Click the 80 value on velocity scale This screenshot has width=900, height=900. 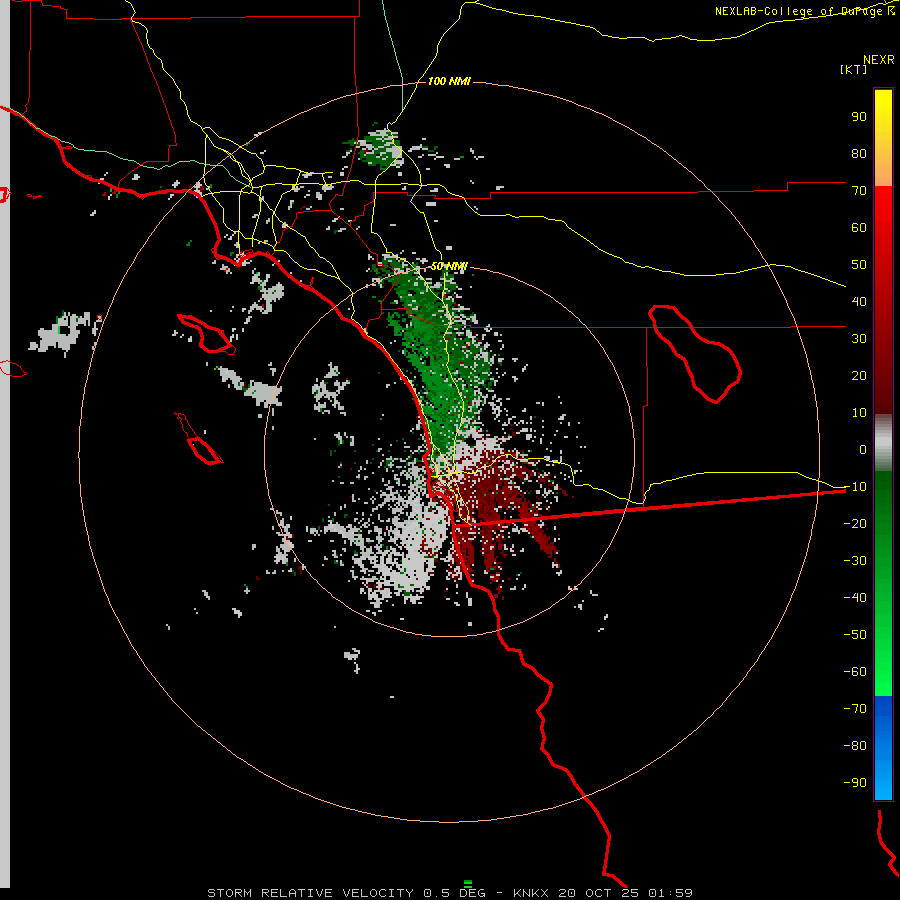[x=859, y=154]
